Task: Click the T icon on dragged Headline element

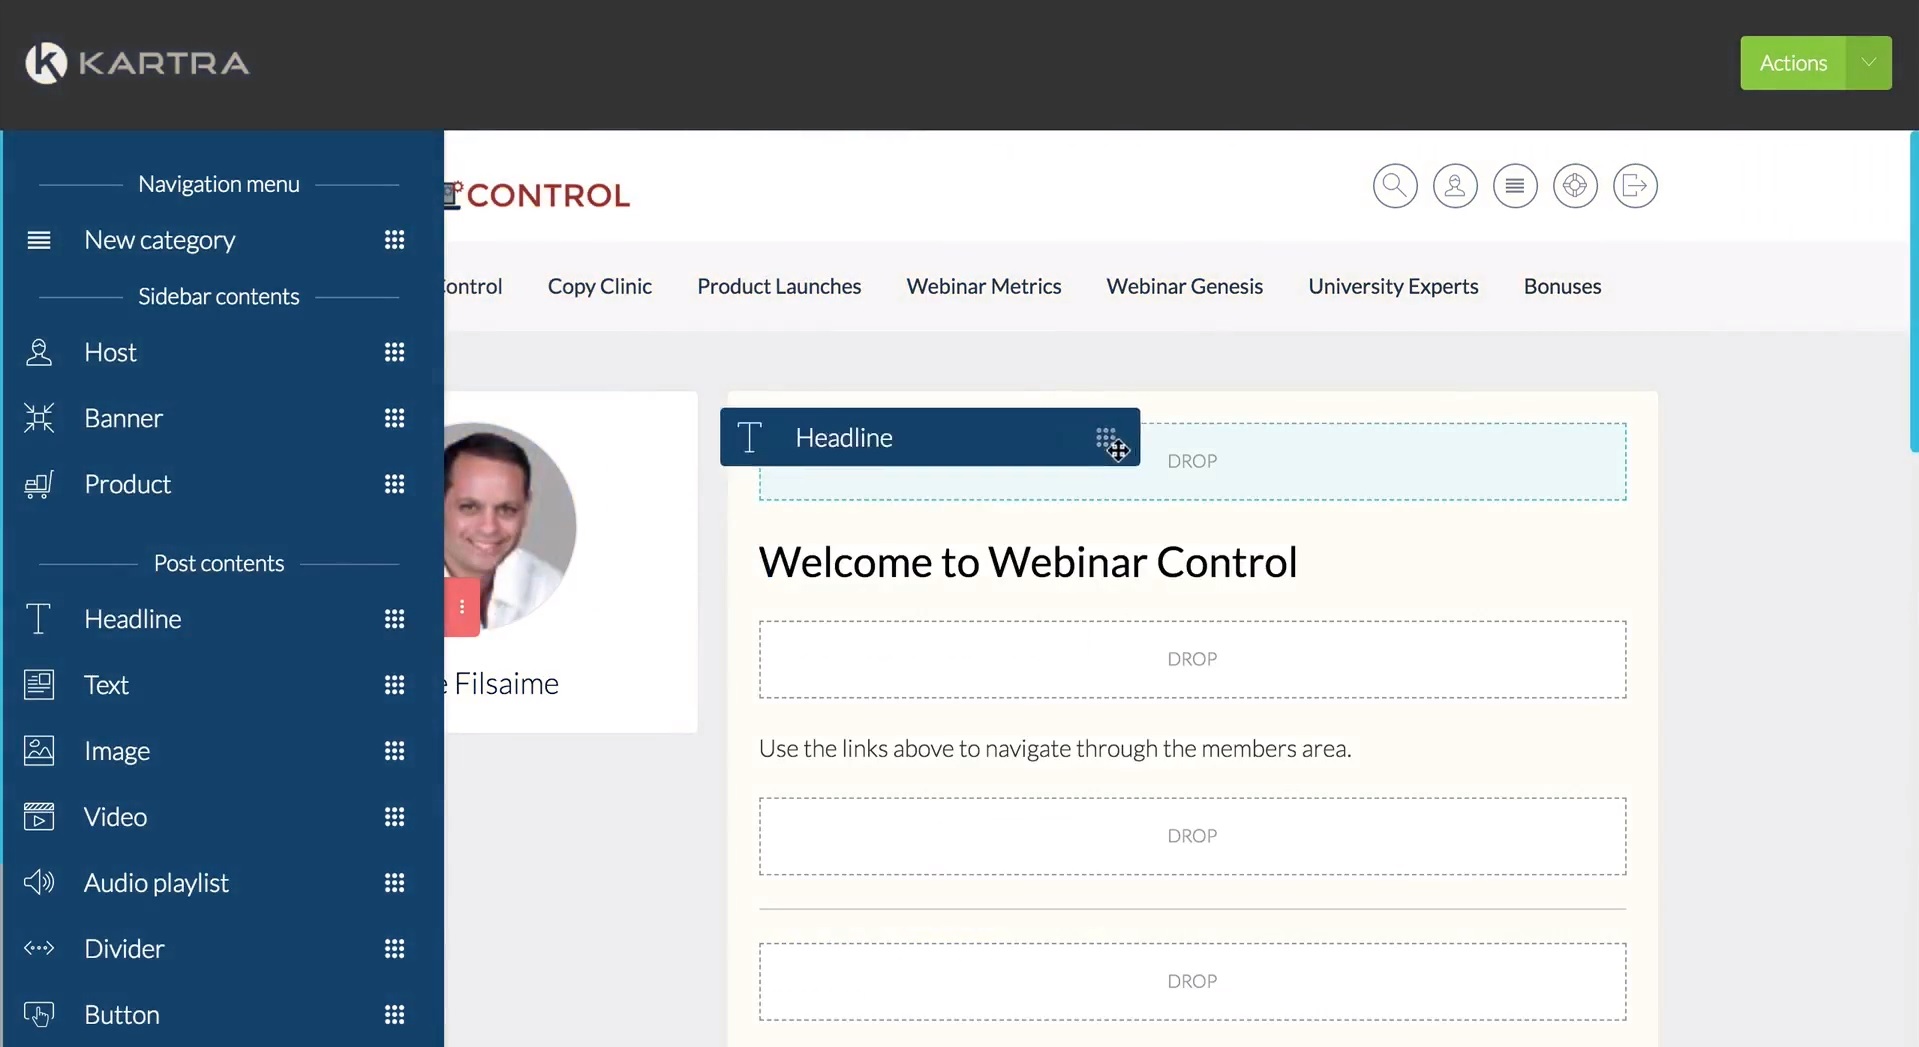Action: pyautogui.click(x=749, y=437)
